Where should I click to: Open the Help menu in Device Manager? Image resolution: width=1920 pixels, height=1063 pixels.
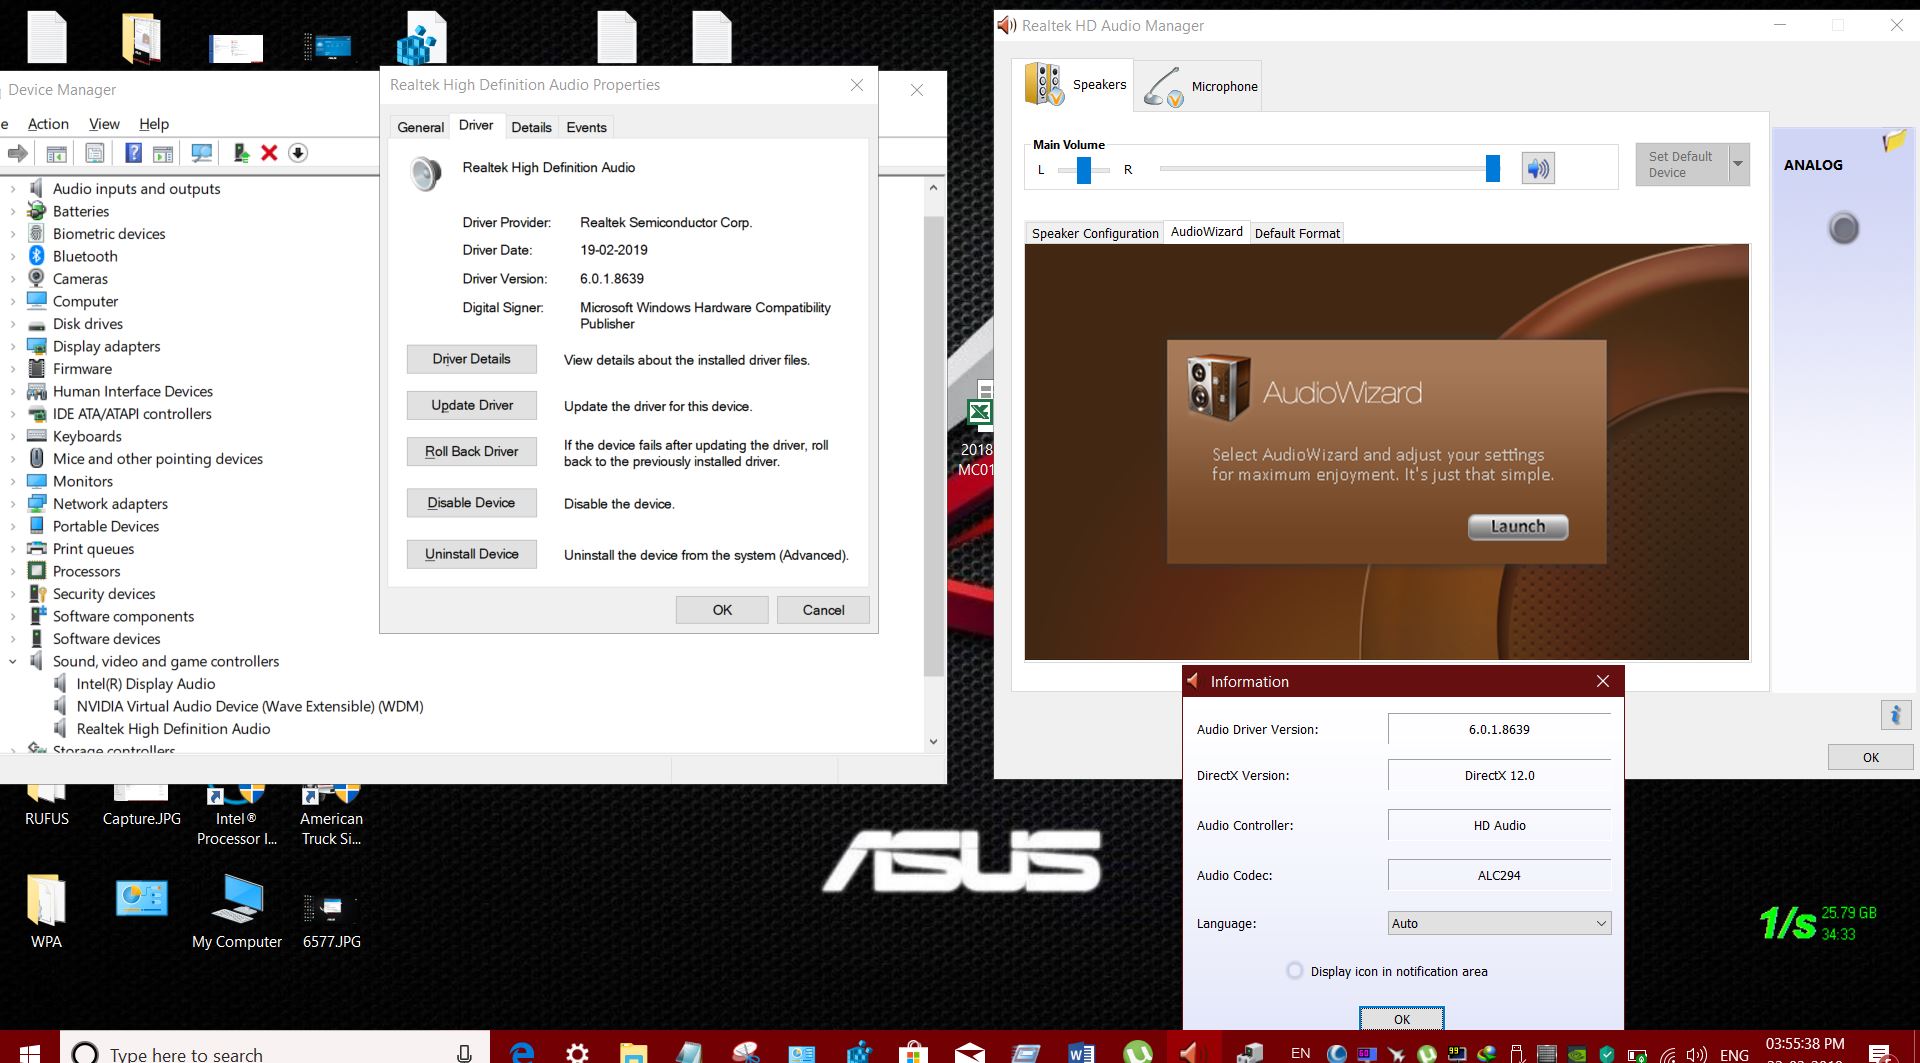click(x=154, y=124)
